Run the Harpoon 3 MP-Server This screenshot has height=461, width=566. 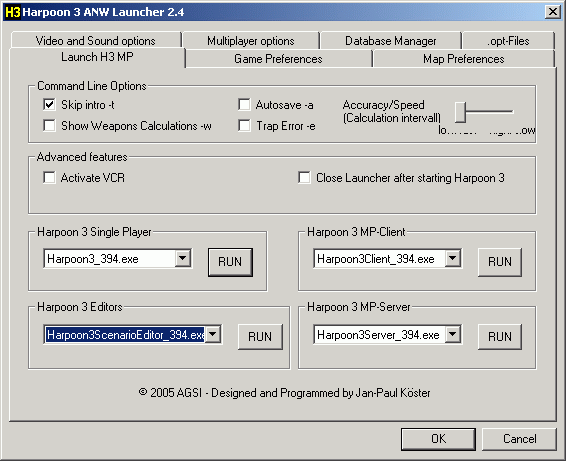[500, 337]
